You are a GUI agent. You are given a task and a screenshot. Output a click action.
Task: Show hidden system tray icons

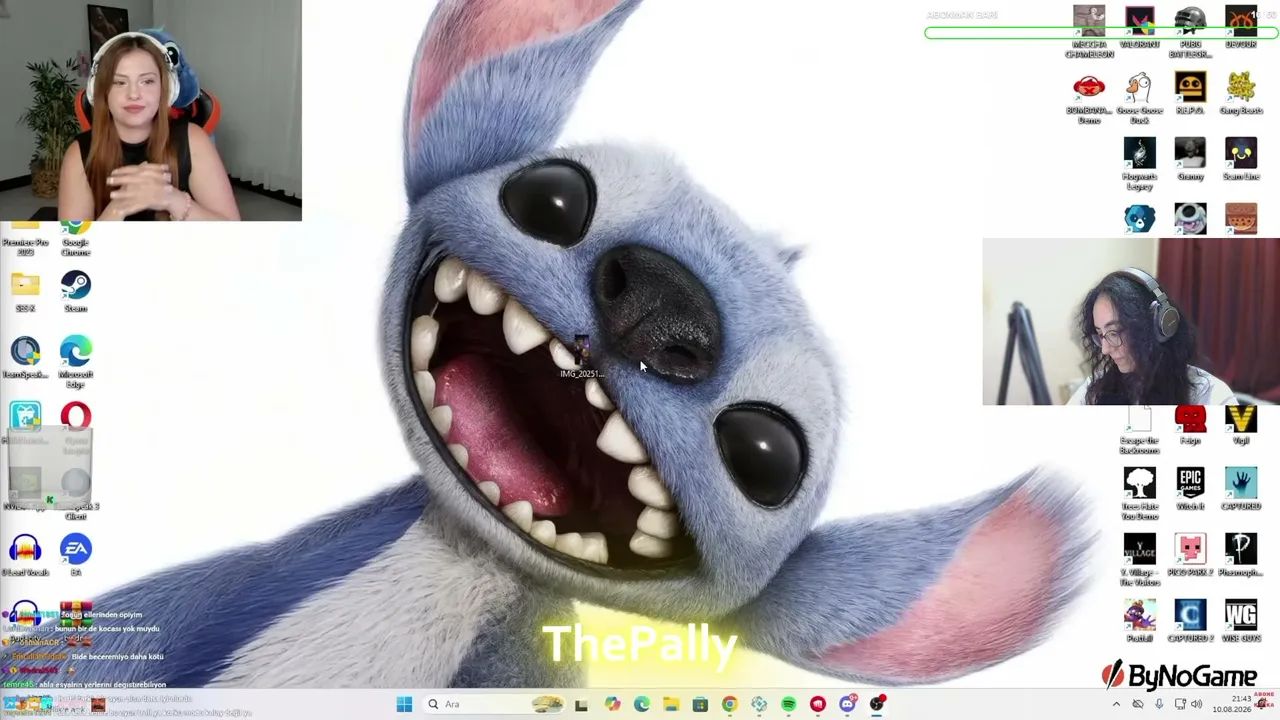(1116, 704)
